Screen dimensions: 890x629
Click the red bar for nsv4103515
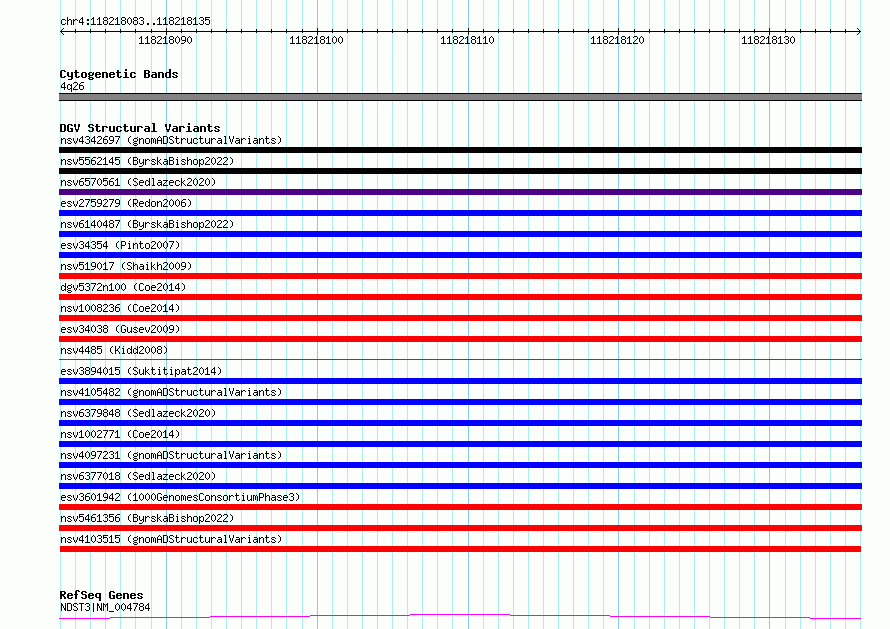pos(460,550)
